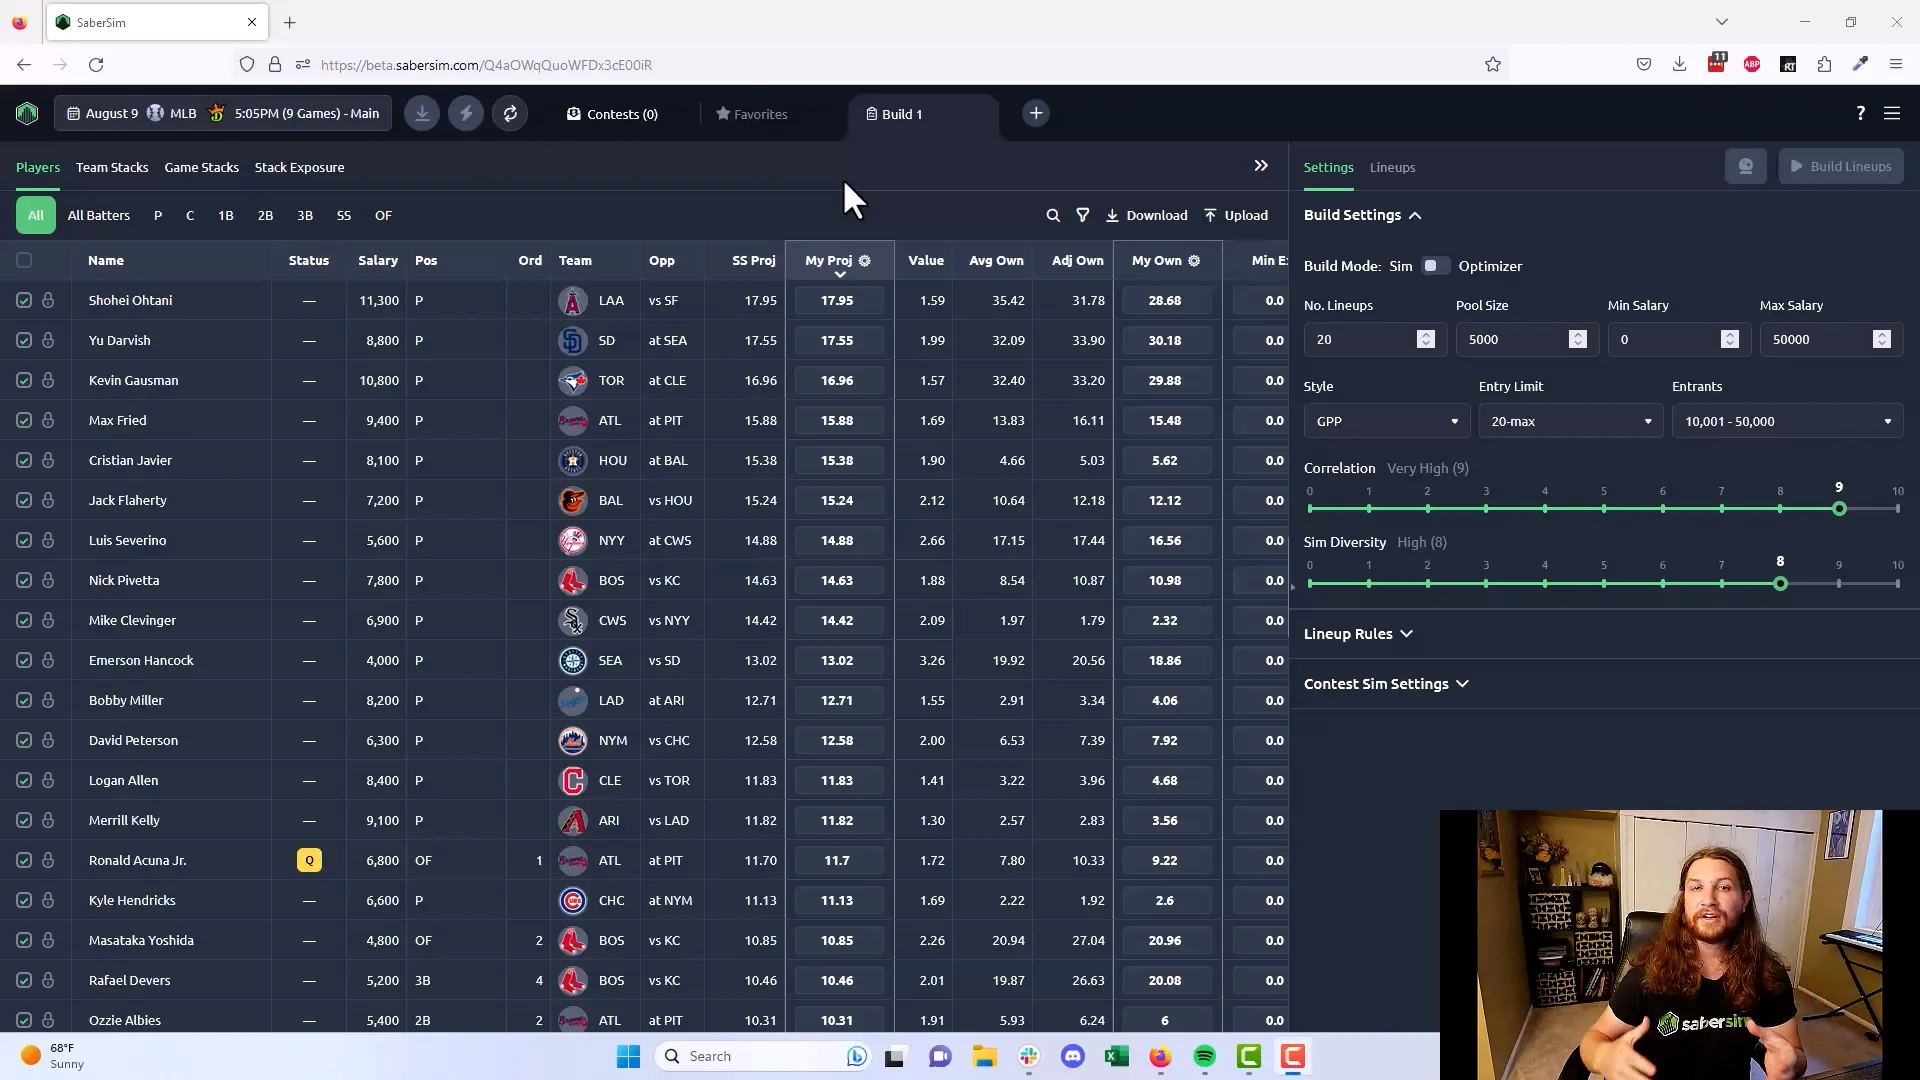Open the My Proj settings gear icon
This screenshot has width=1920, height=1080.
[x=864, y=260]
